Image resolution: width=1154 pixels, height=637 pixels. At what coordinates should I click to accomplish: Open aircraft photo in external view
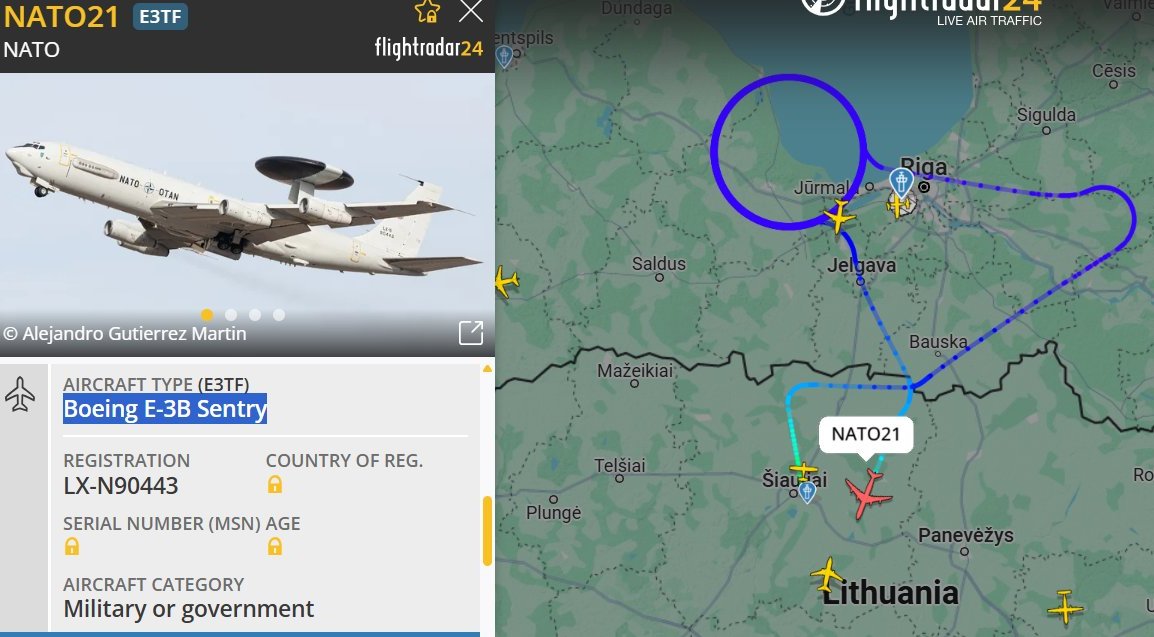coord(471,332)
